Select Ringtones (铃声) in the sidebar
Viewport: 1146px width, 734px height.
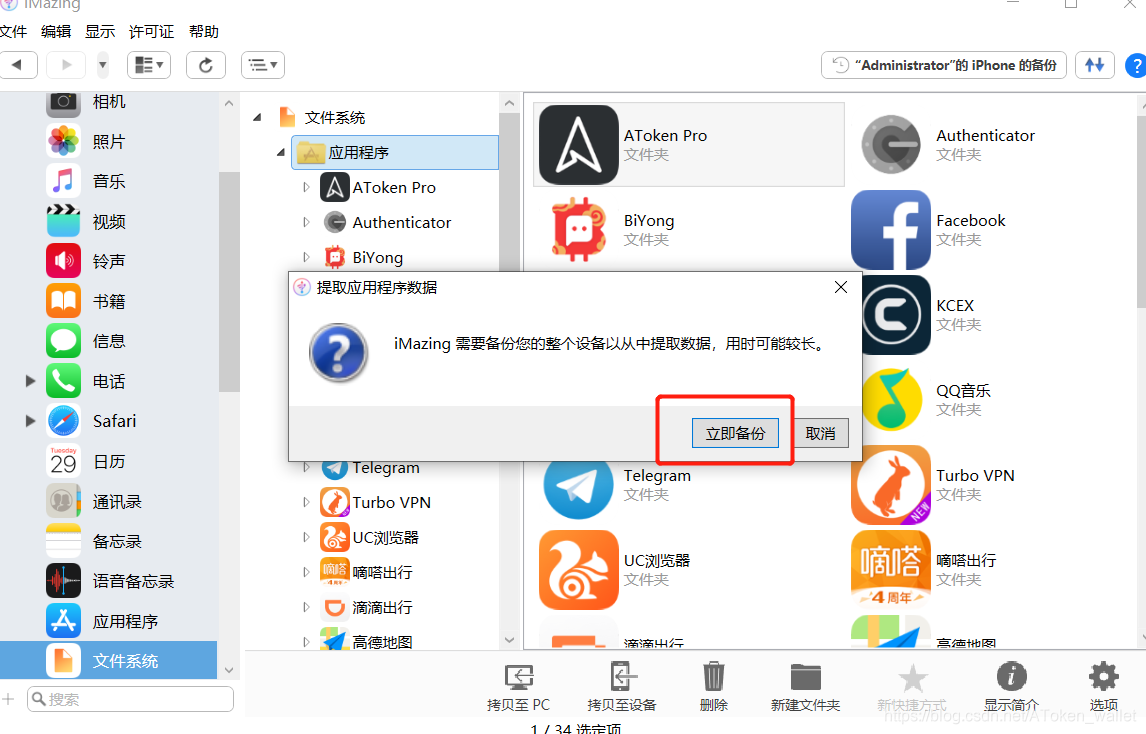coord(110,261)
